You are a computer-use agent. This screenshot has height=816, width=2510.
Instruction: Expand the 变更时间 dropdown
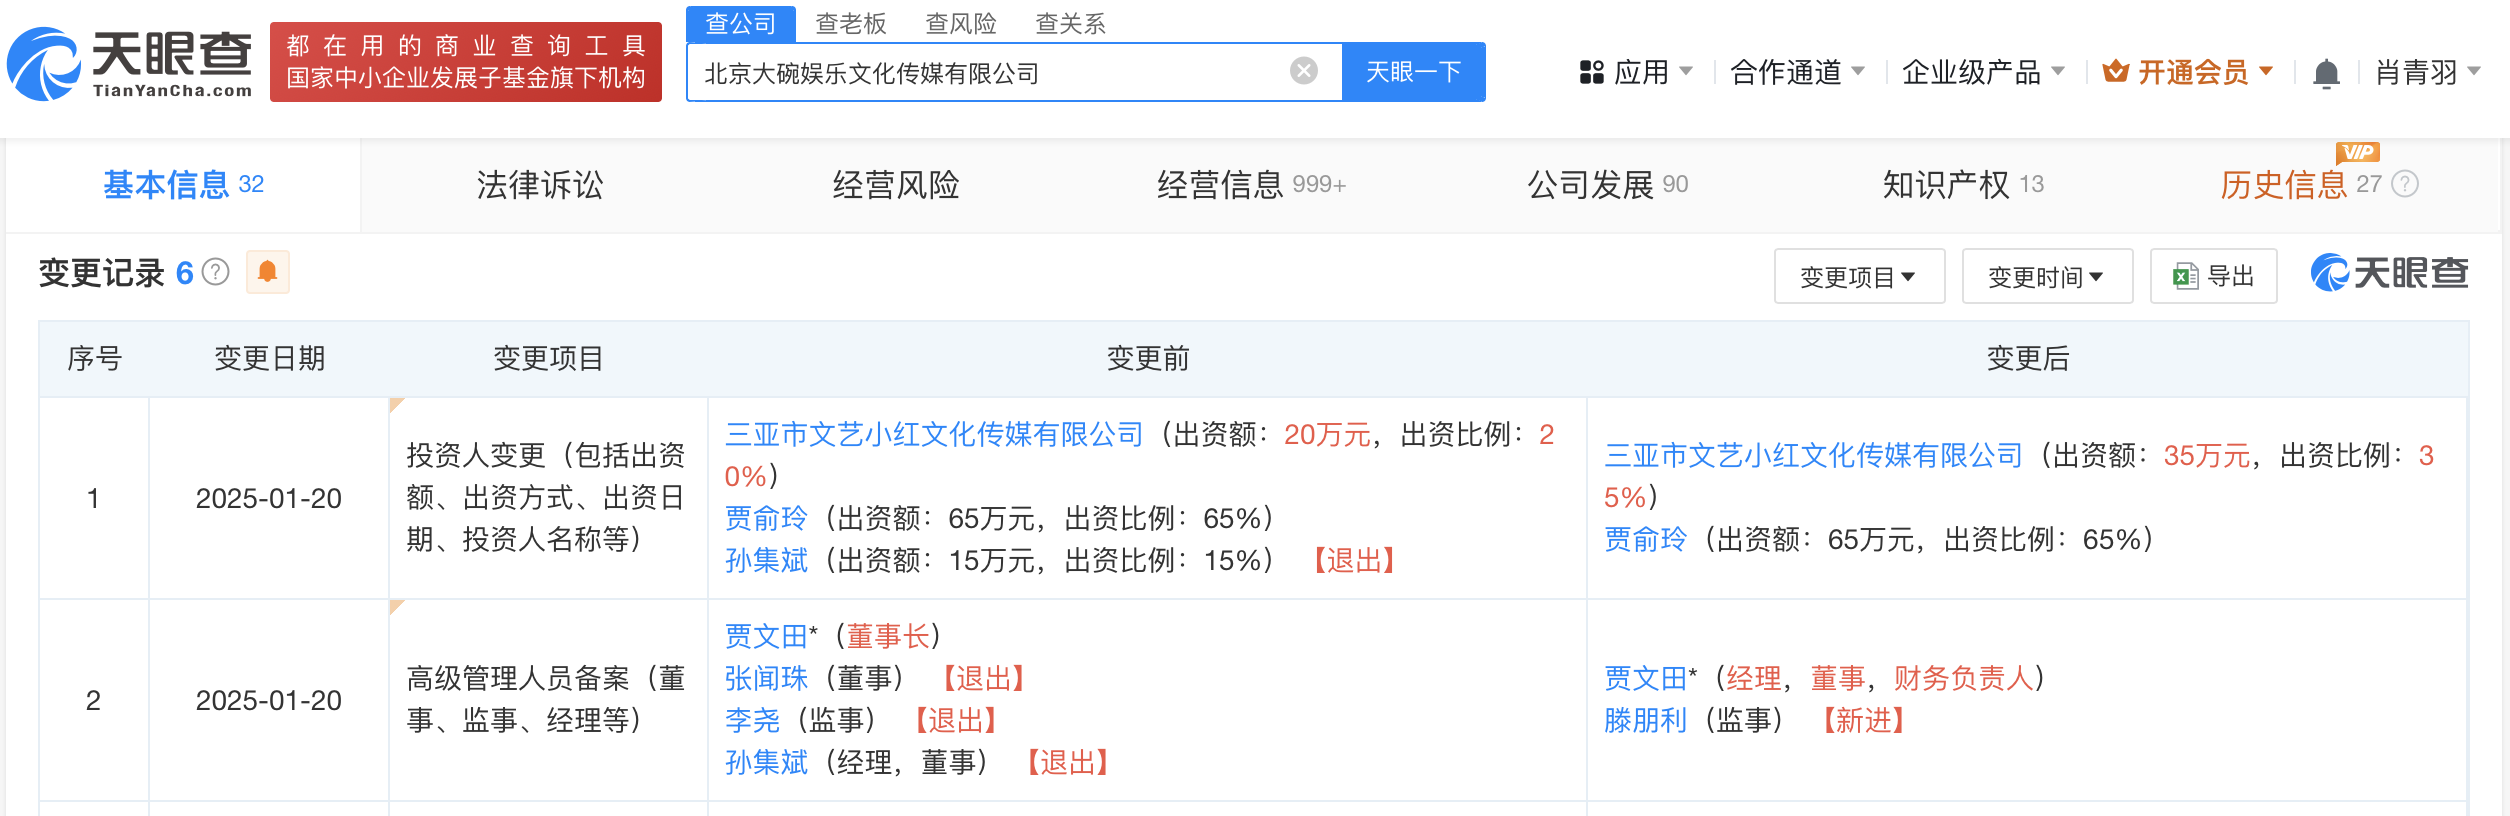click(2046, 276)
